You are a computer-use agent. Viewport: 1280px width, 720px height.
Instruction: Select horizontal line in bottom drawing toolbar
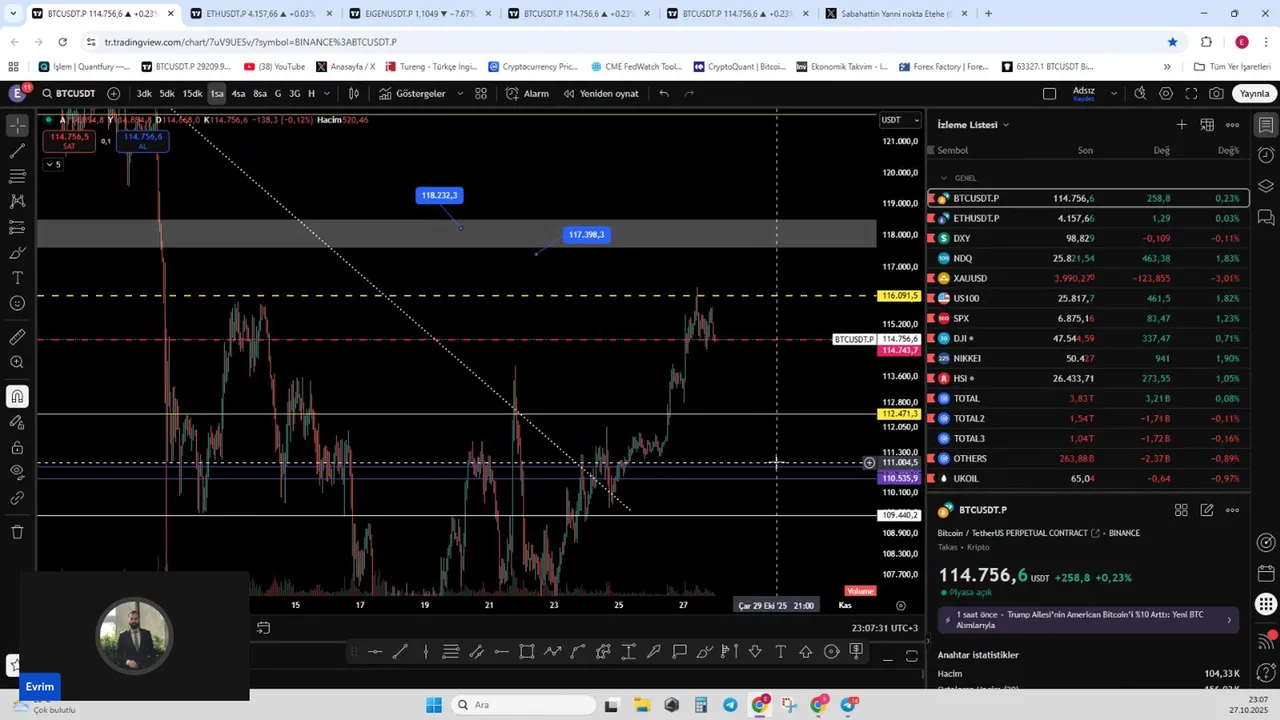[375, 653]
